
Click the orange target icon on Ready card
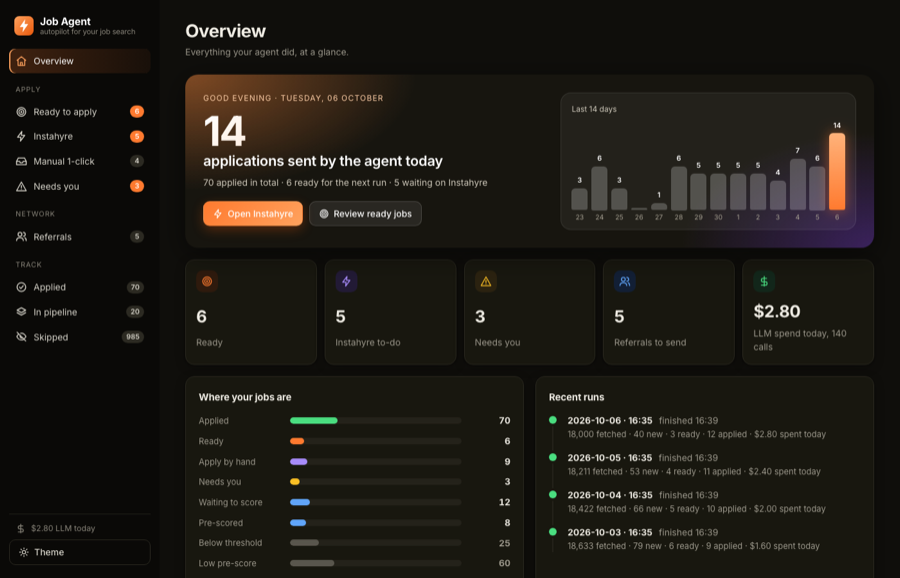[x=207, y=281]
